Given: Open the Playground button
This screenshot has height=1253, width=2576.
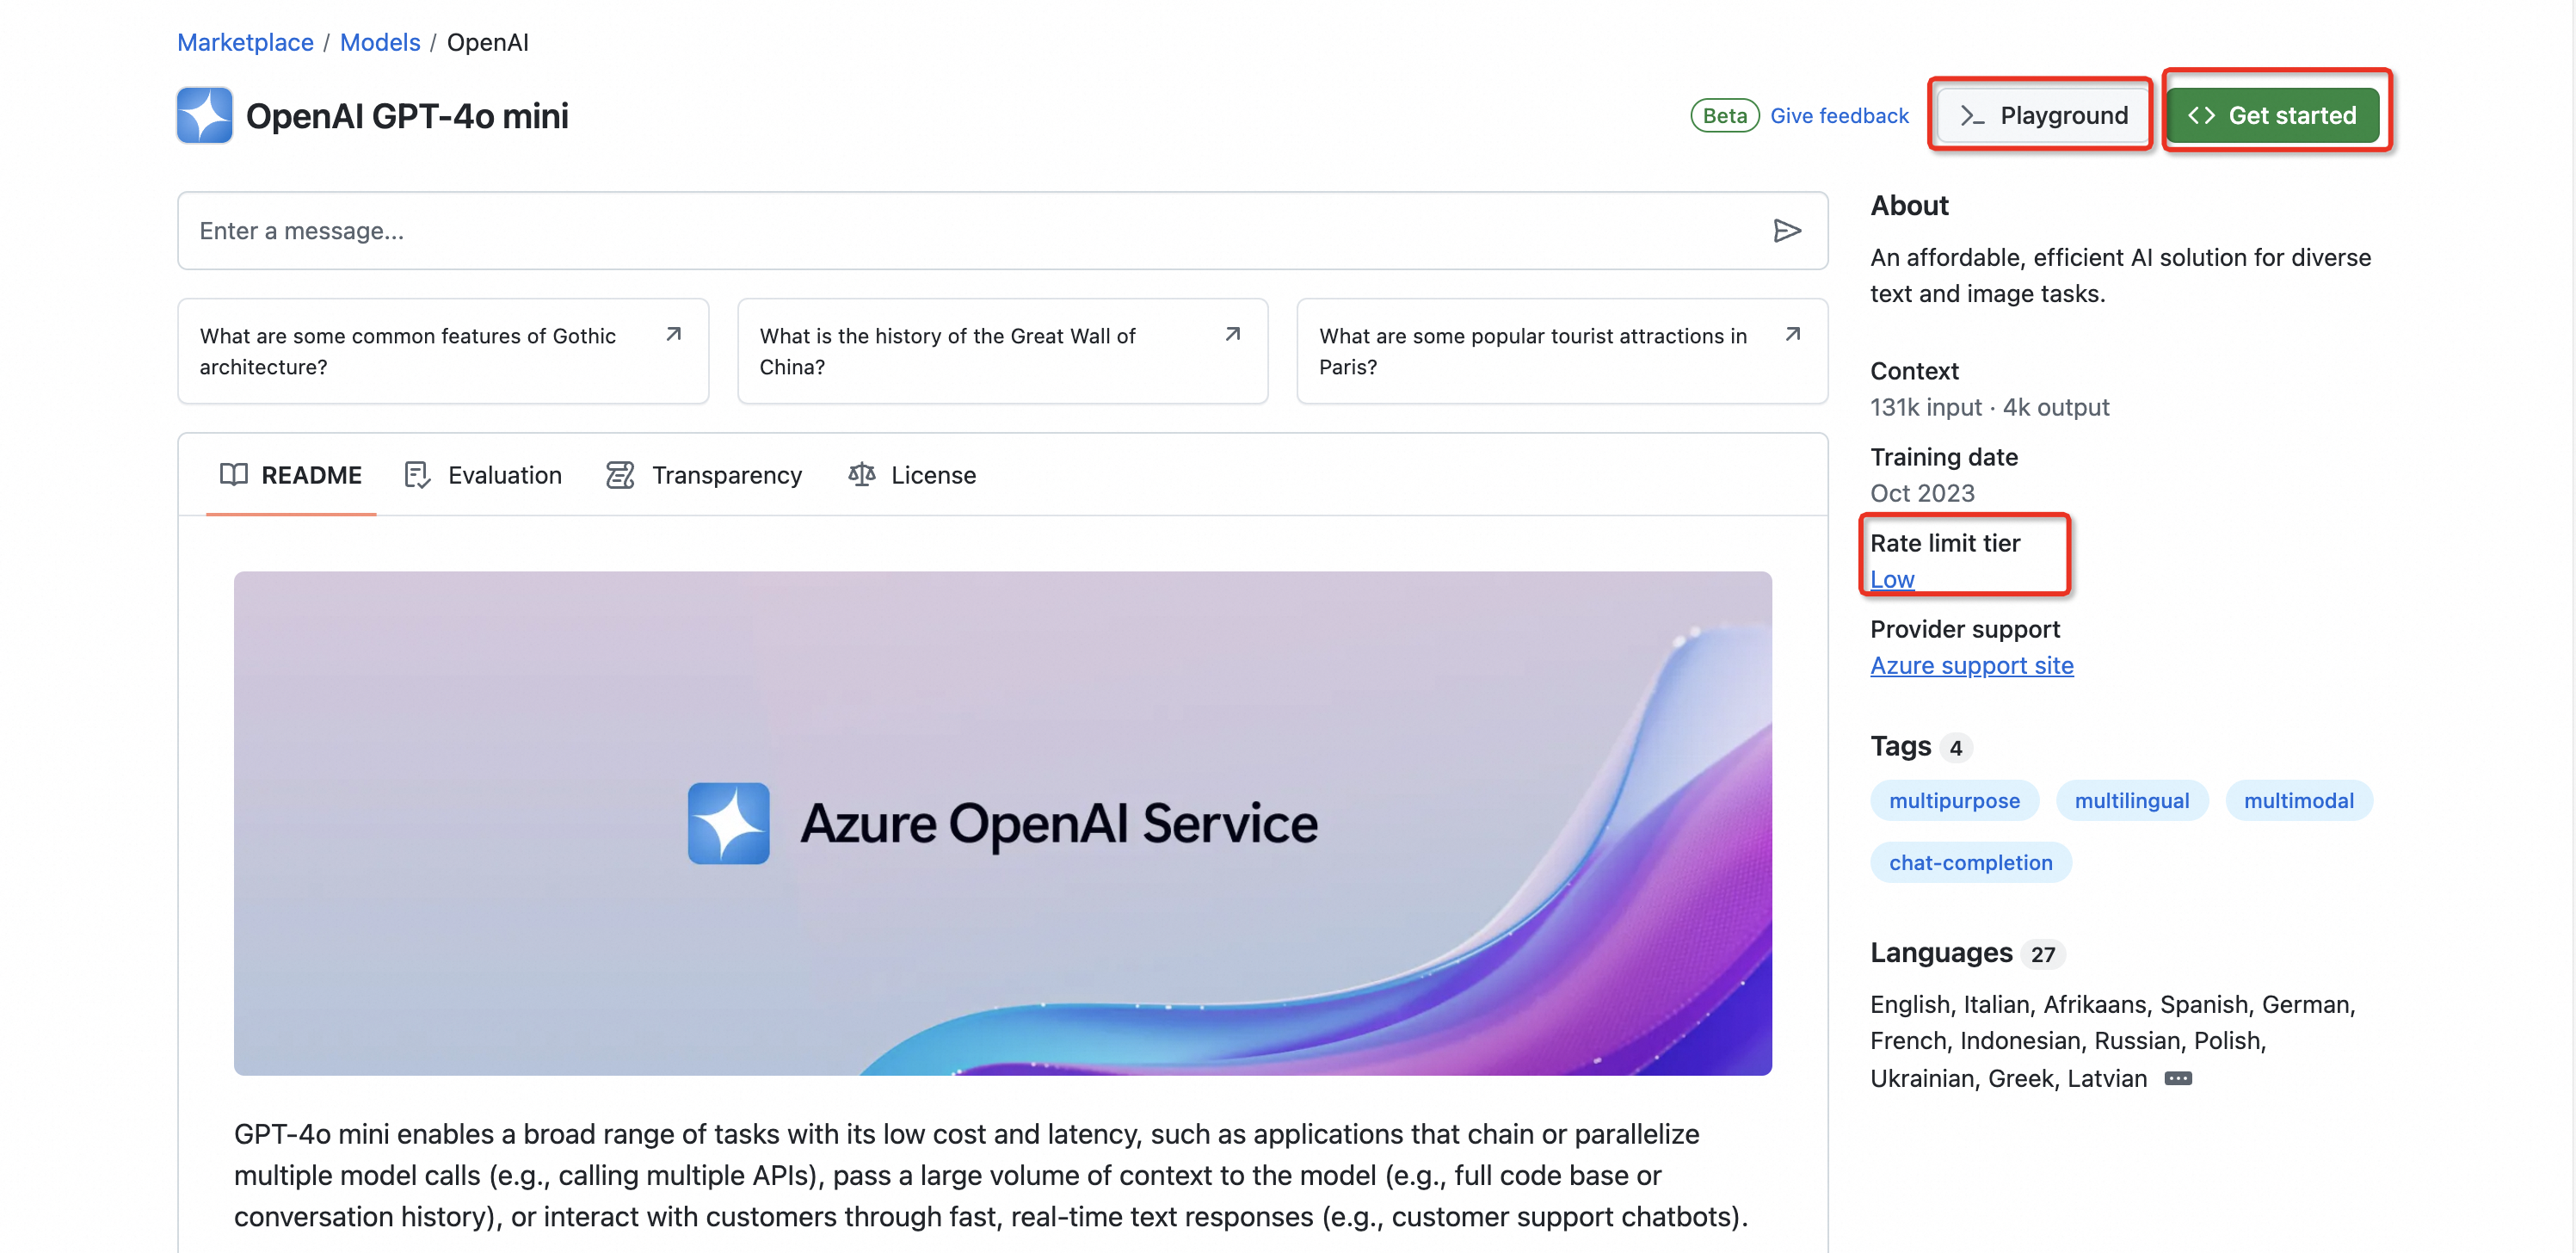Looking at the screenshot, I should click(x=2042, y=116).
